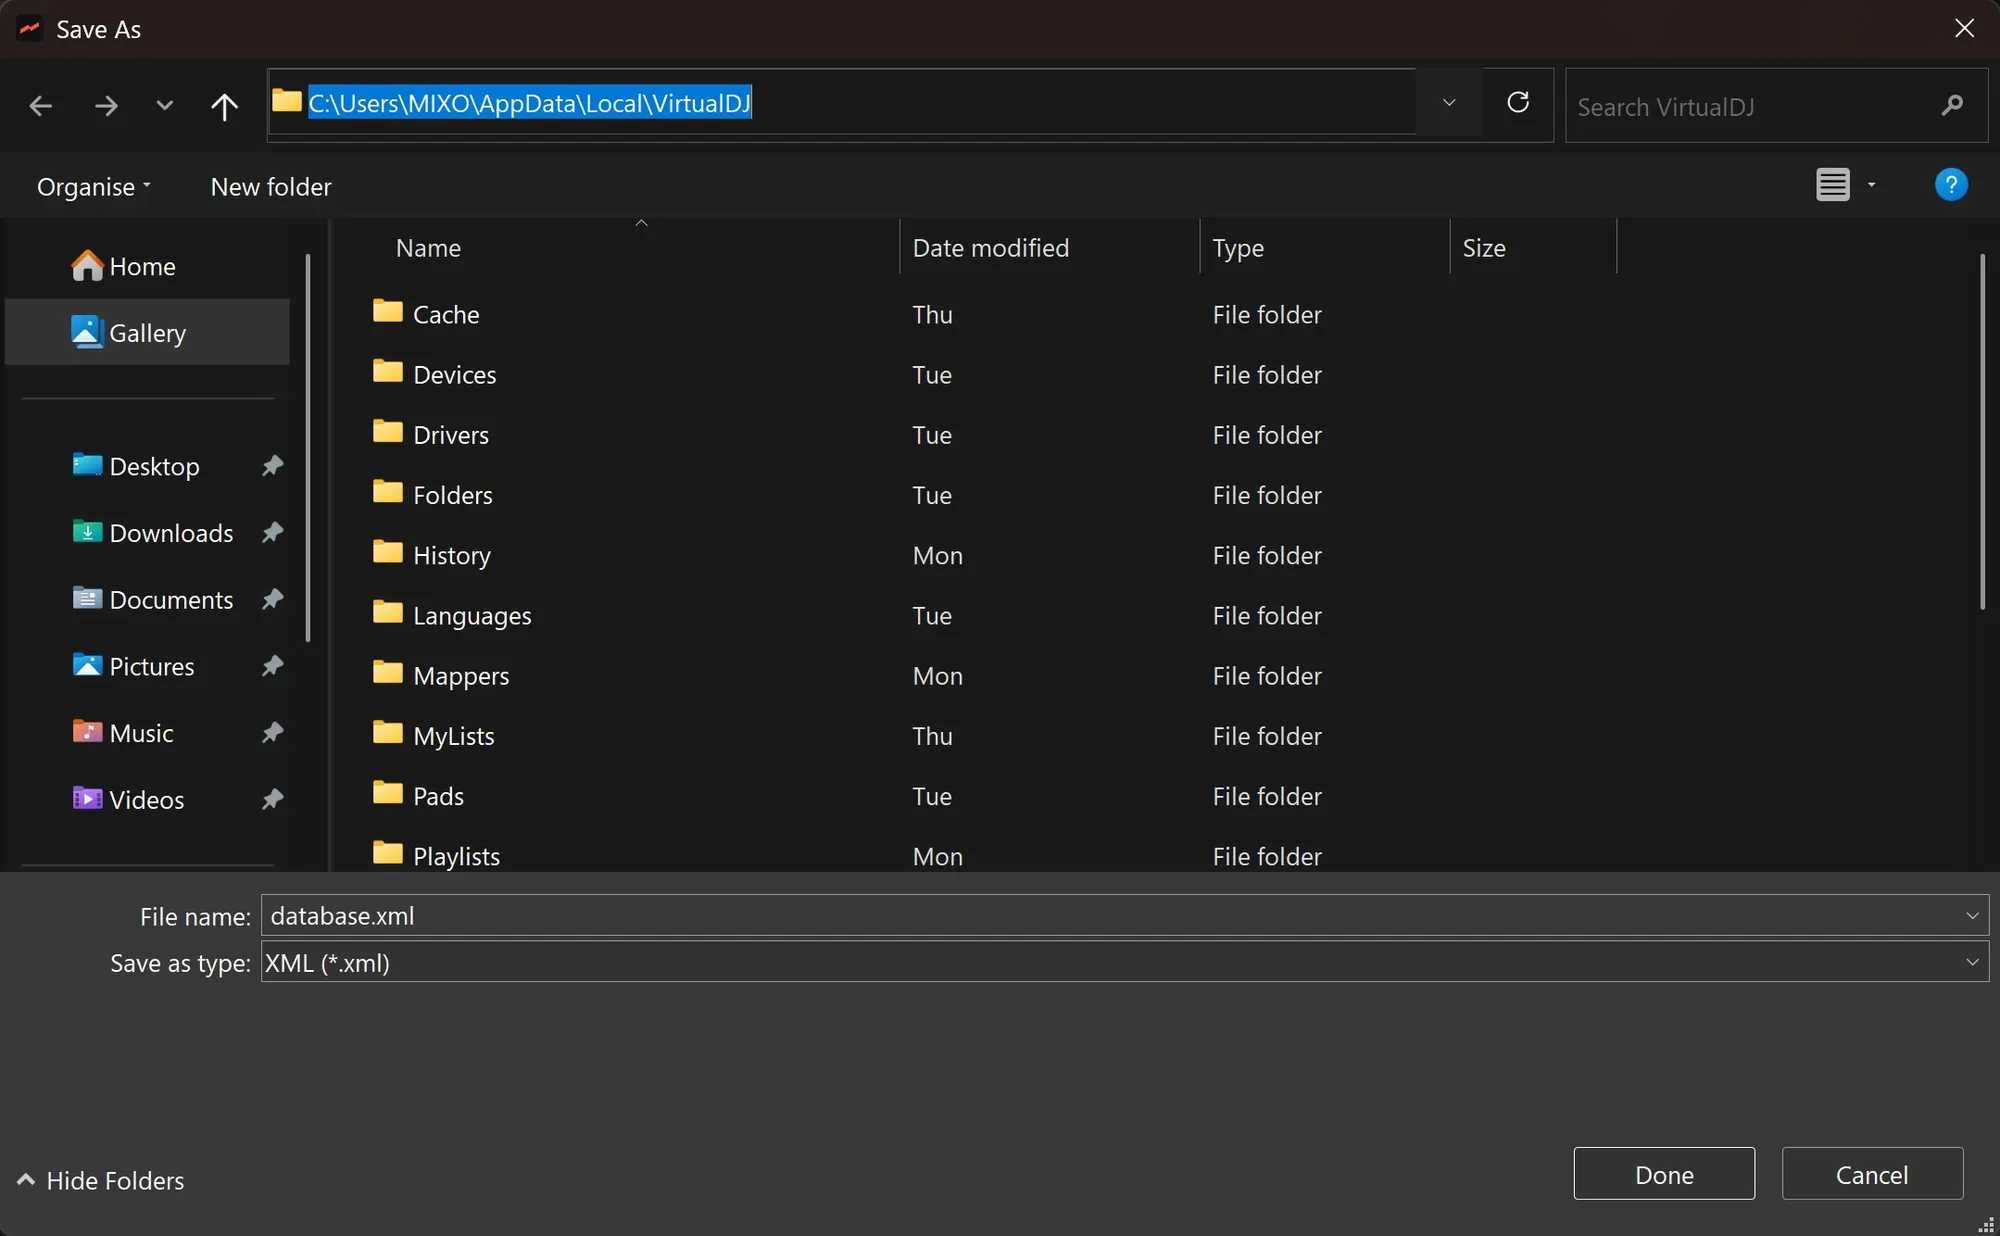2000x1236 pixels.
Task: Refresh the VirtualDJ folder listing
Action: click(1518, 103)
